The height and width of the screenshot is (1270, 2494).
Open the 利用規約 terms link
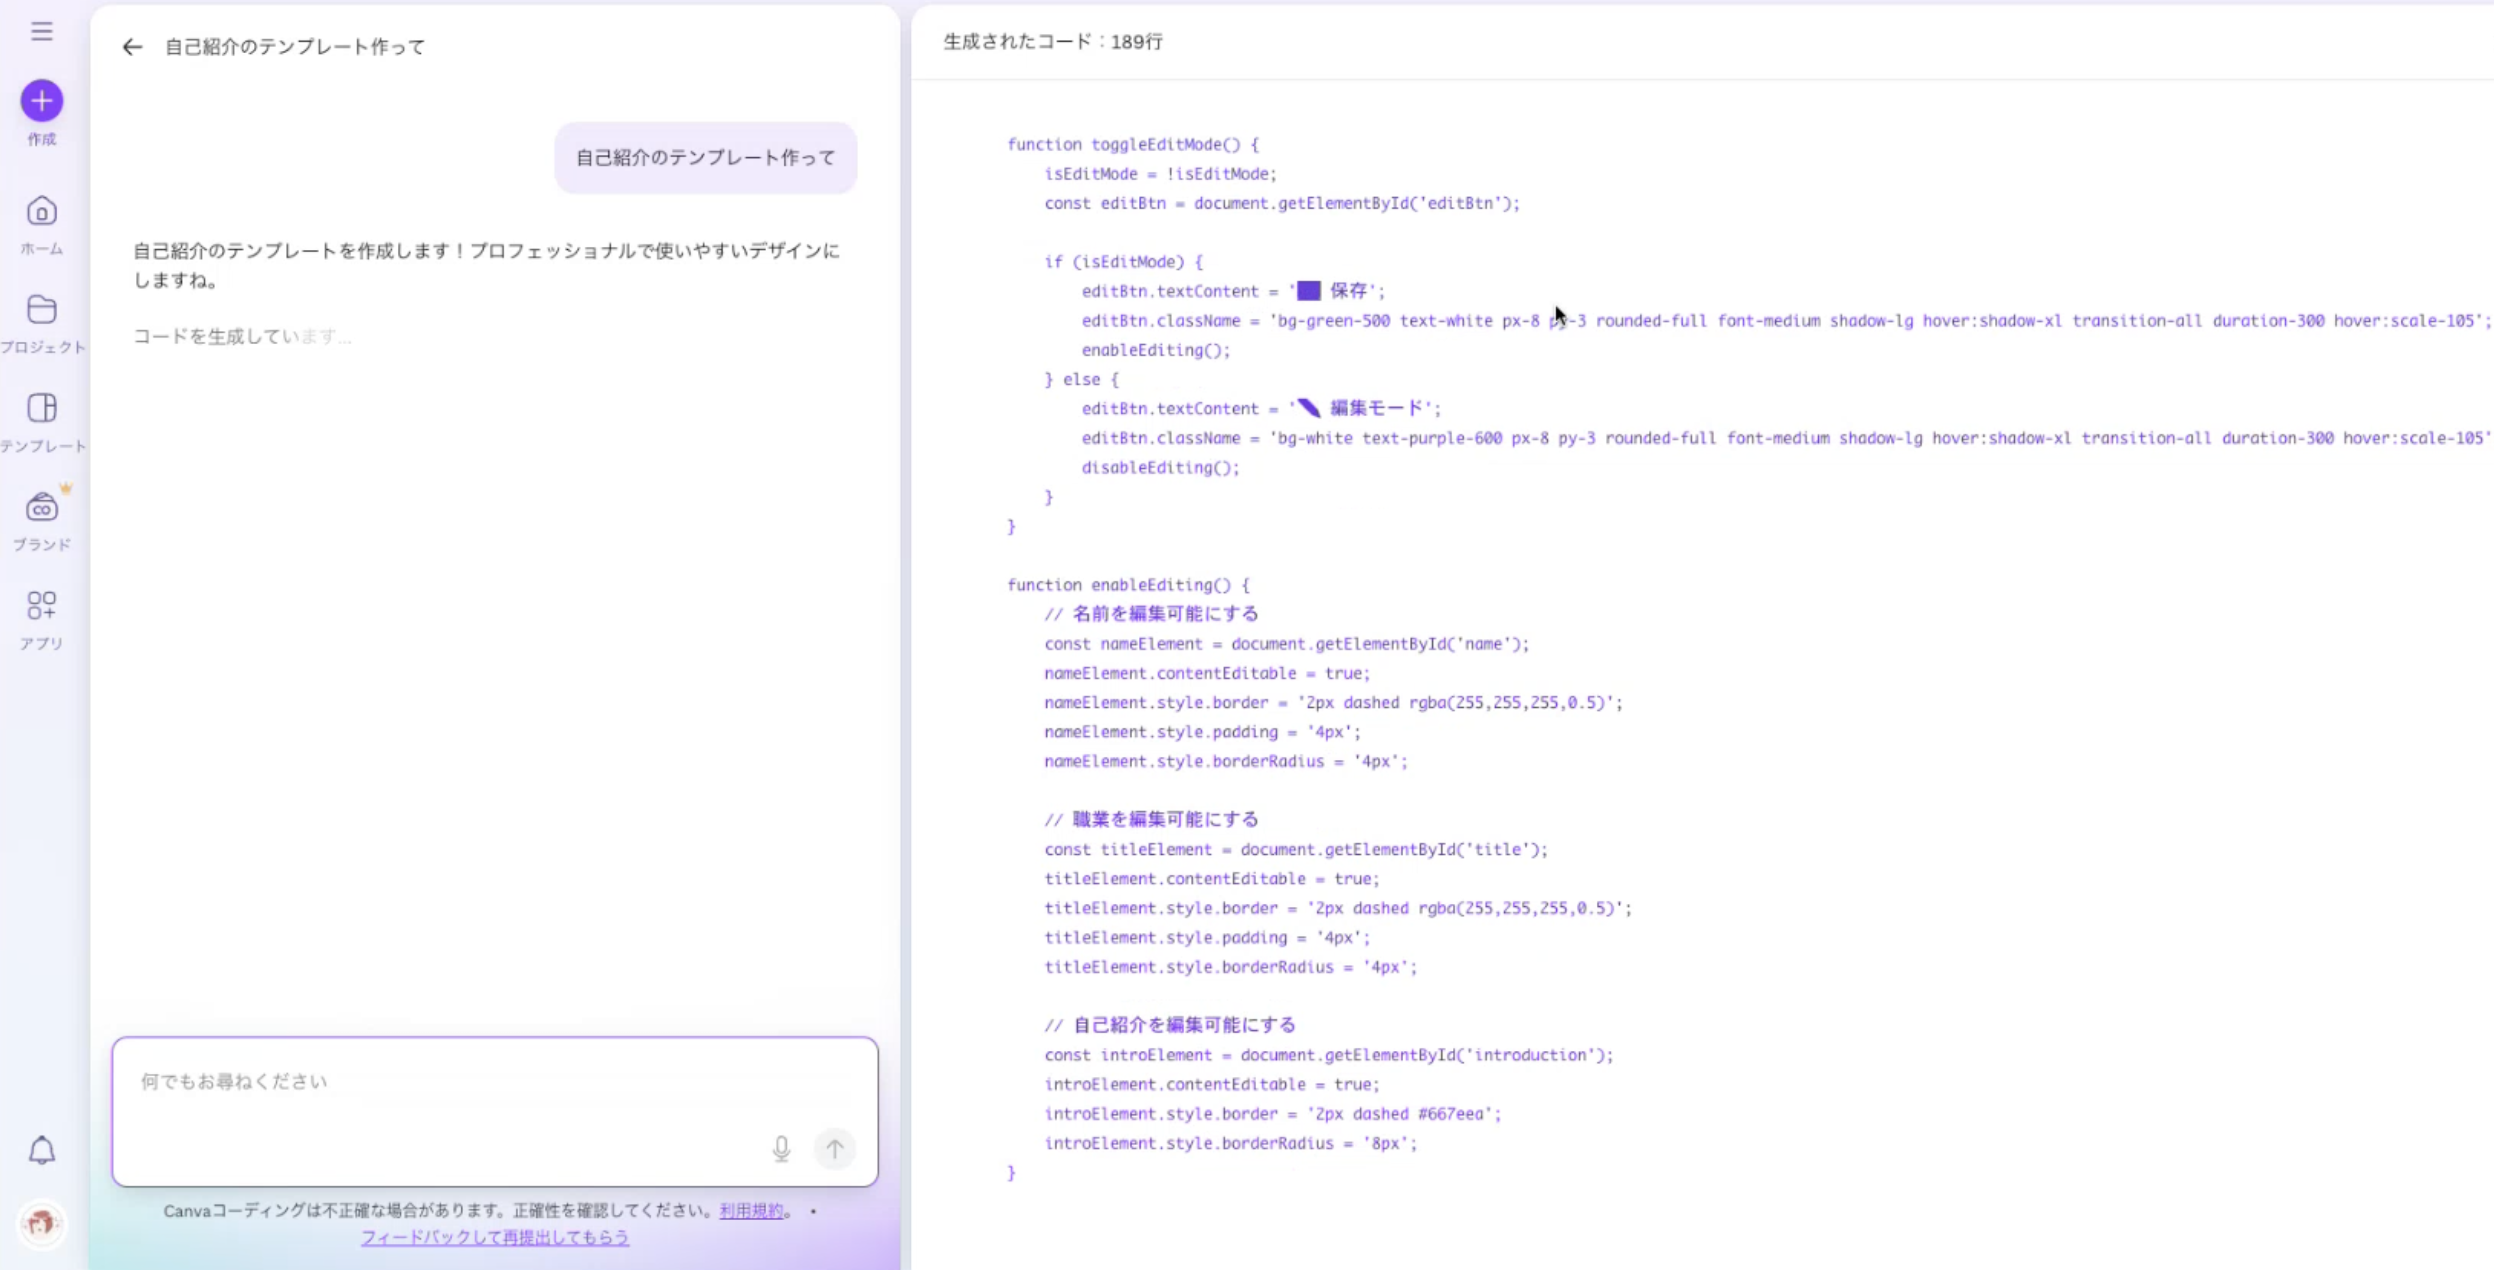751,1210
